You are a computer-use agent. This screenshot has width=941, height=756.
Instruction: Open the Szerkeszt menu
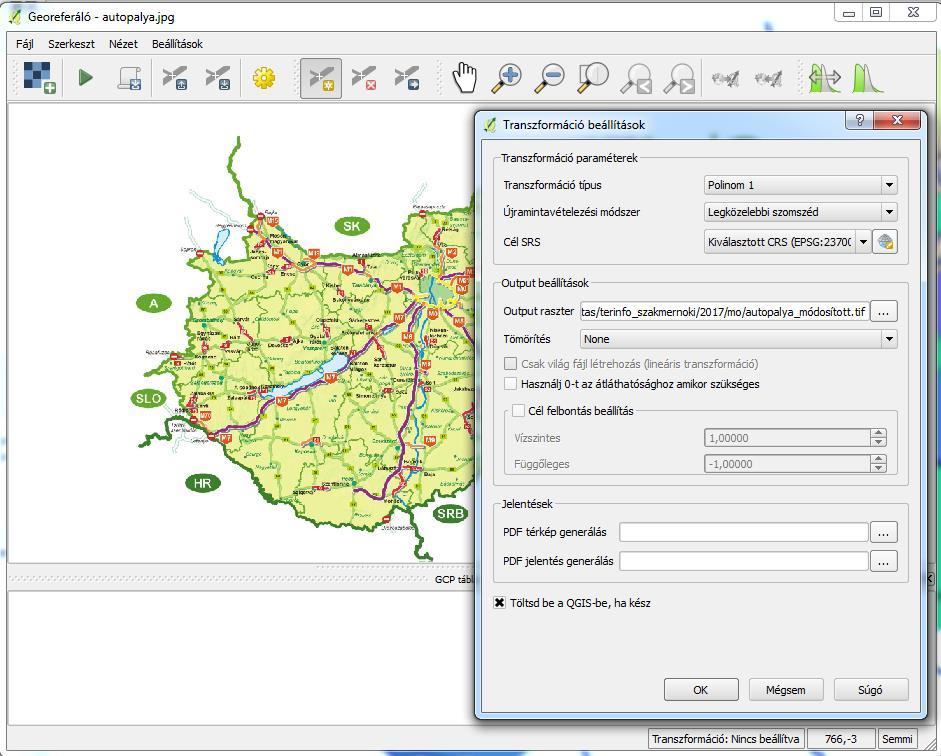(71, 44)
